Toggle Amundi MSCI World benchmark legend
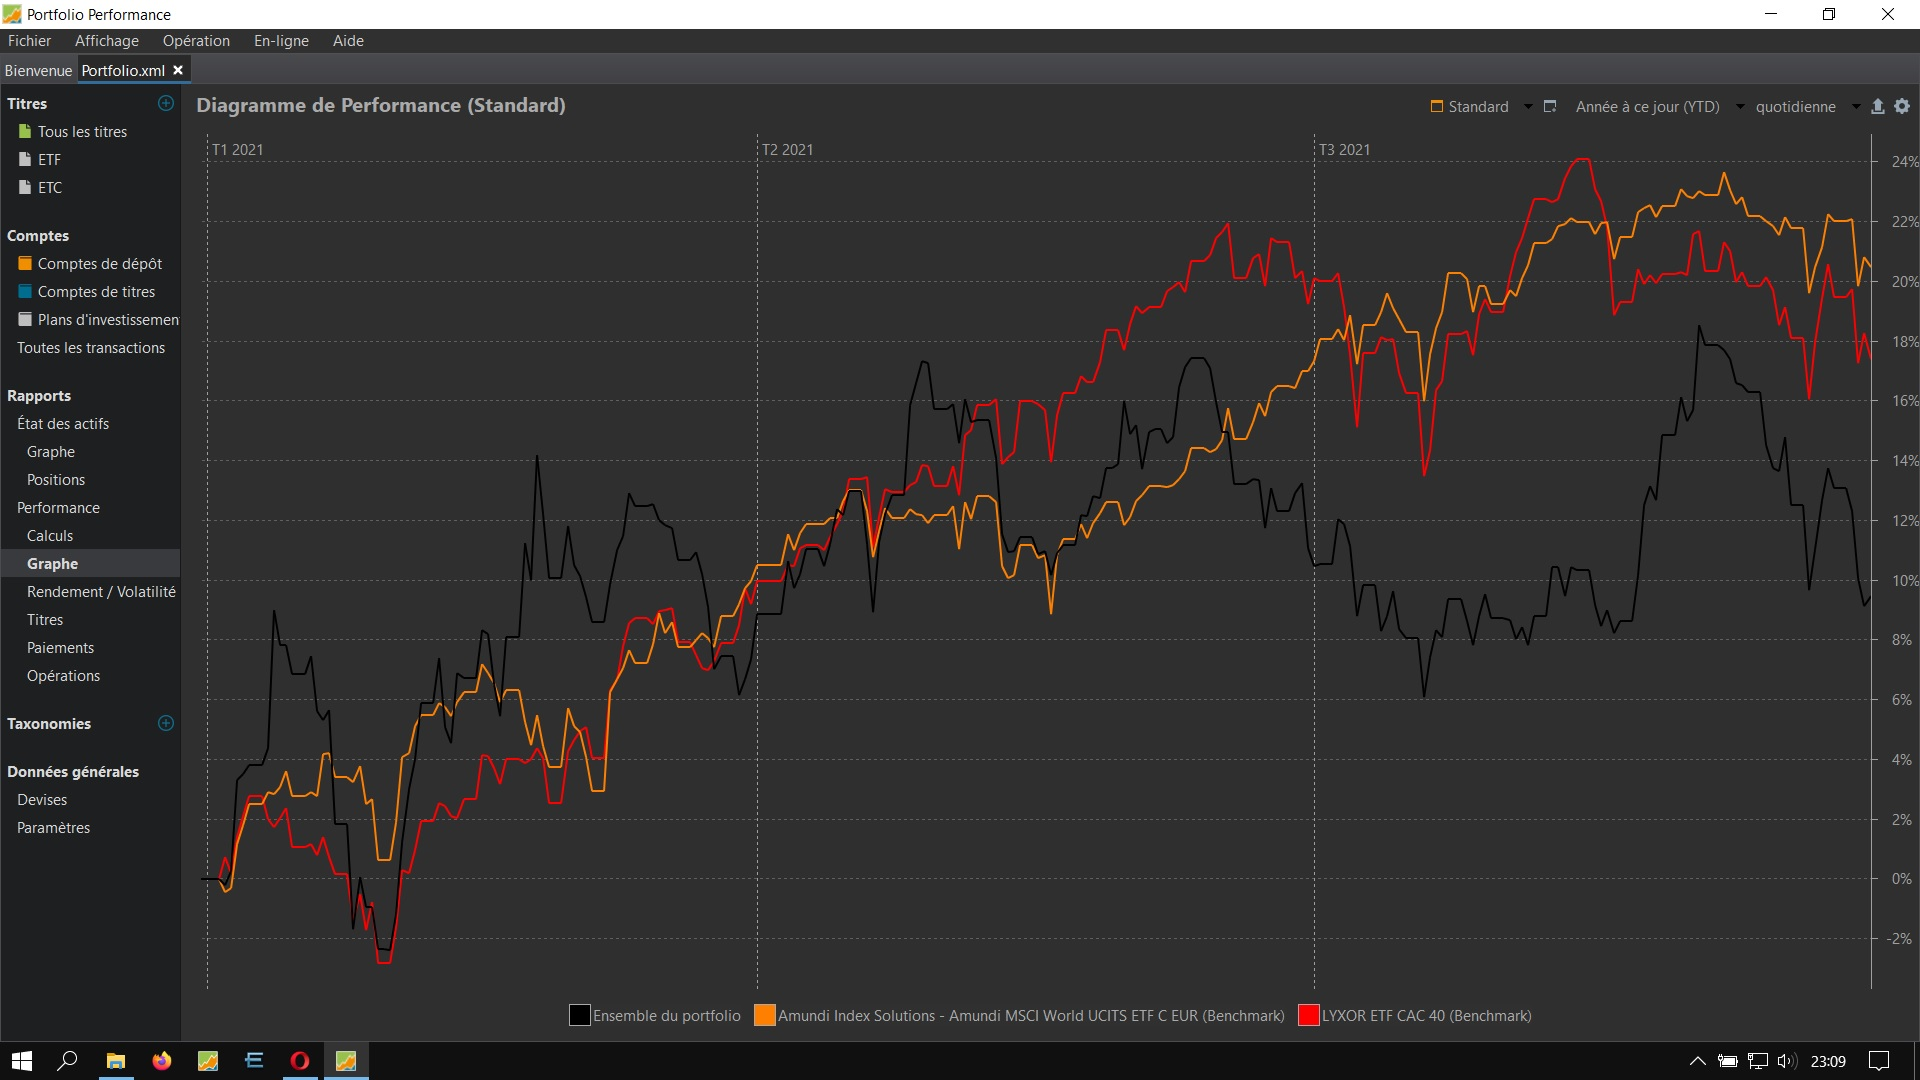The width and height of the screenshot is (1920, 1080). 1030,1016
